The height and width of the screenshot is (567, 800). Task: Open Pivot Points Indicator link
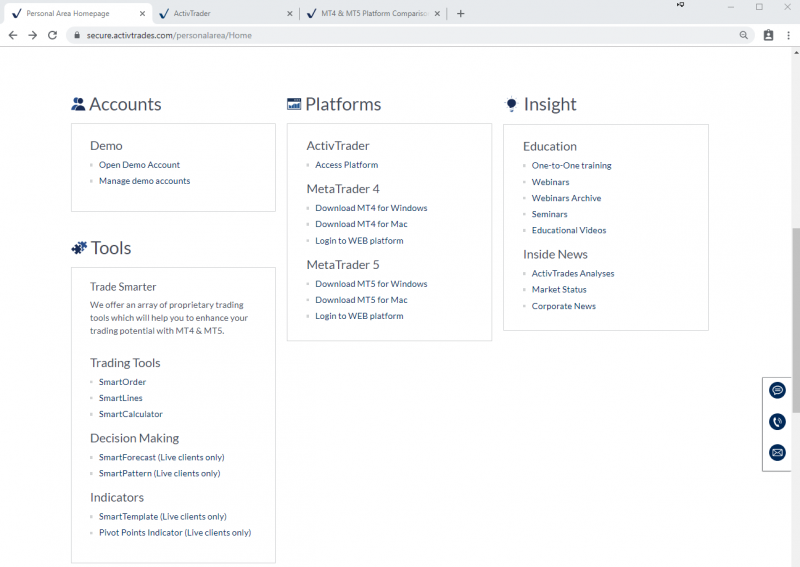point(175,532)
